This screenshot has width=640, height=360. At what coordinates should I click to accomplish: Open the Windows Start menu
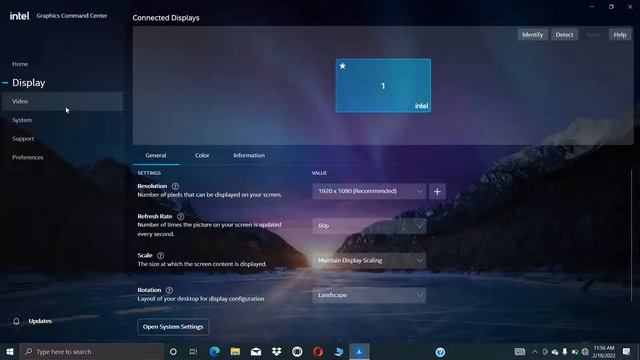pyautogui.click(x=10, y=351)
